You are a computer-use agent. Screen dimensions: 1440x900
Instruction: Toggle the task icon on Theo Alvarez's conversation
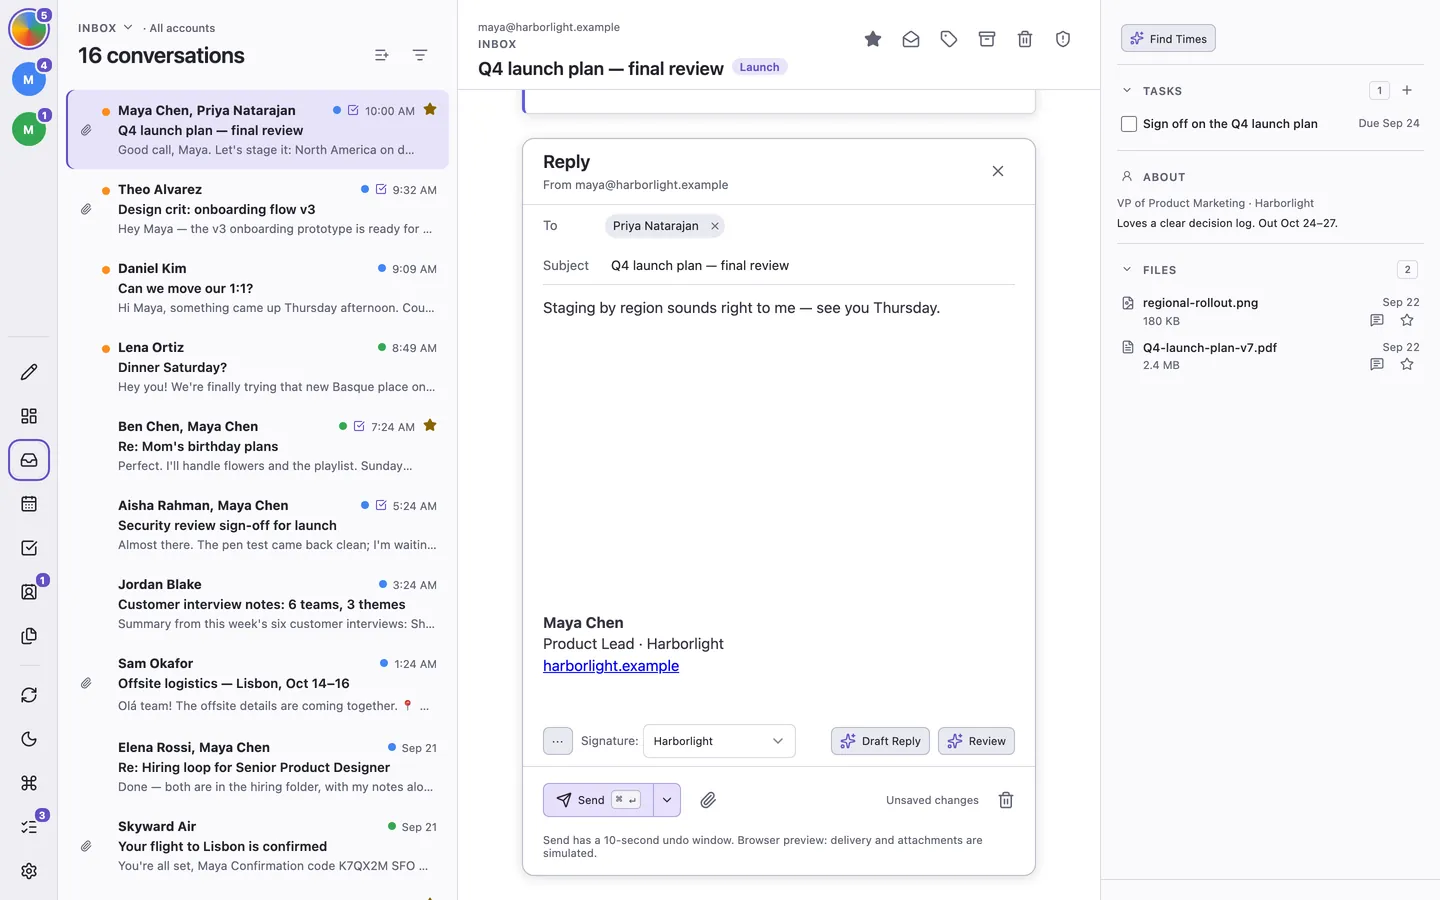tap(381, 189)
